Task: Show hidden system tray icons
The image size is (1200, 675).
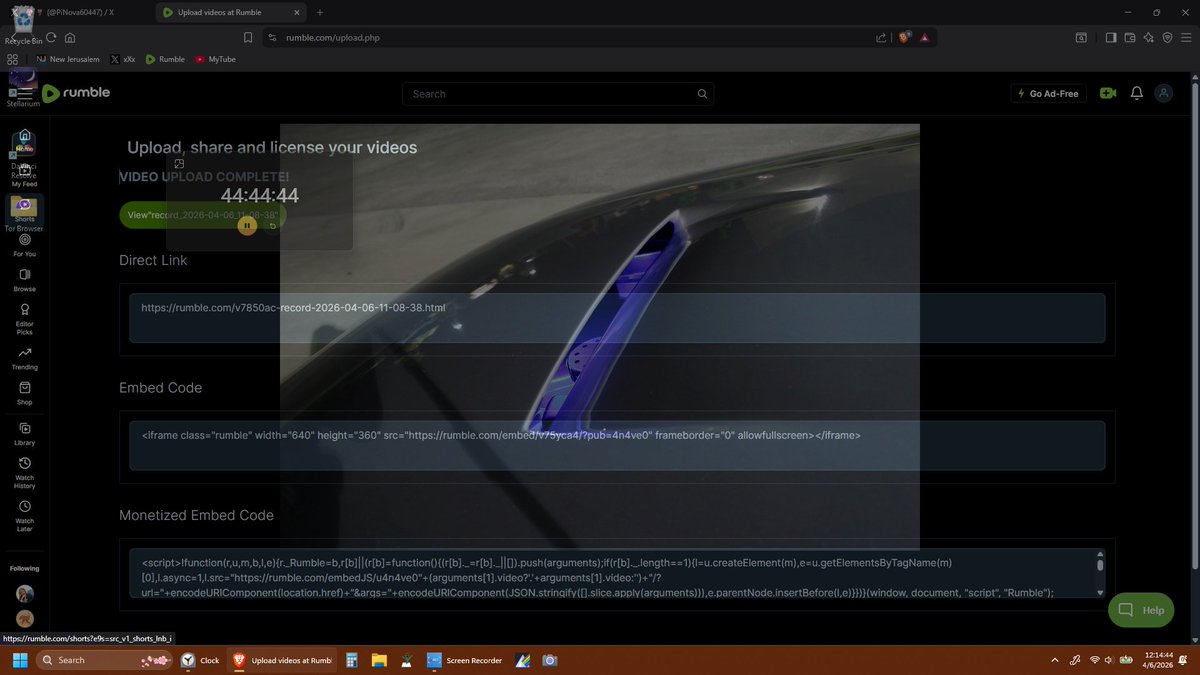Action: [x=1055, y=660]
